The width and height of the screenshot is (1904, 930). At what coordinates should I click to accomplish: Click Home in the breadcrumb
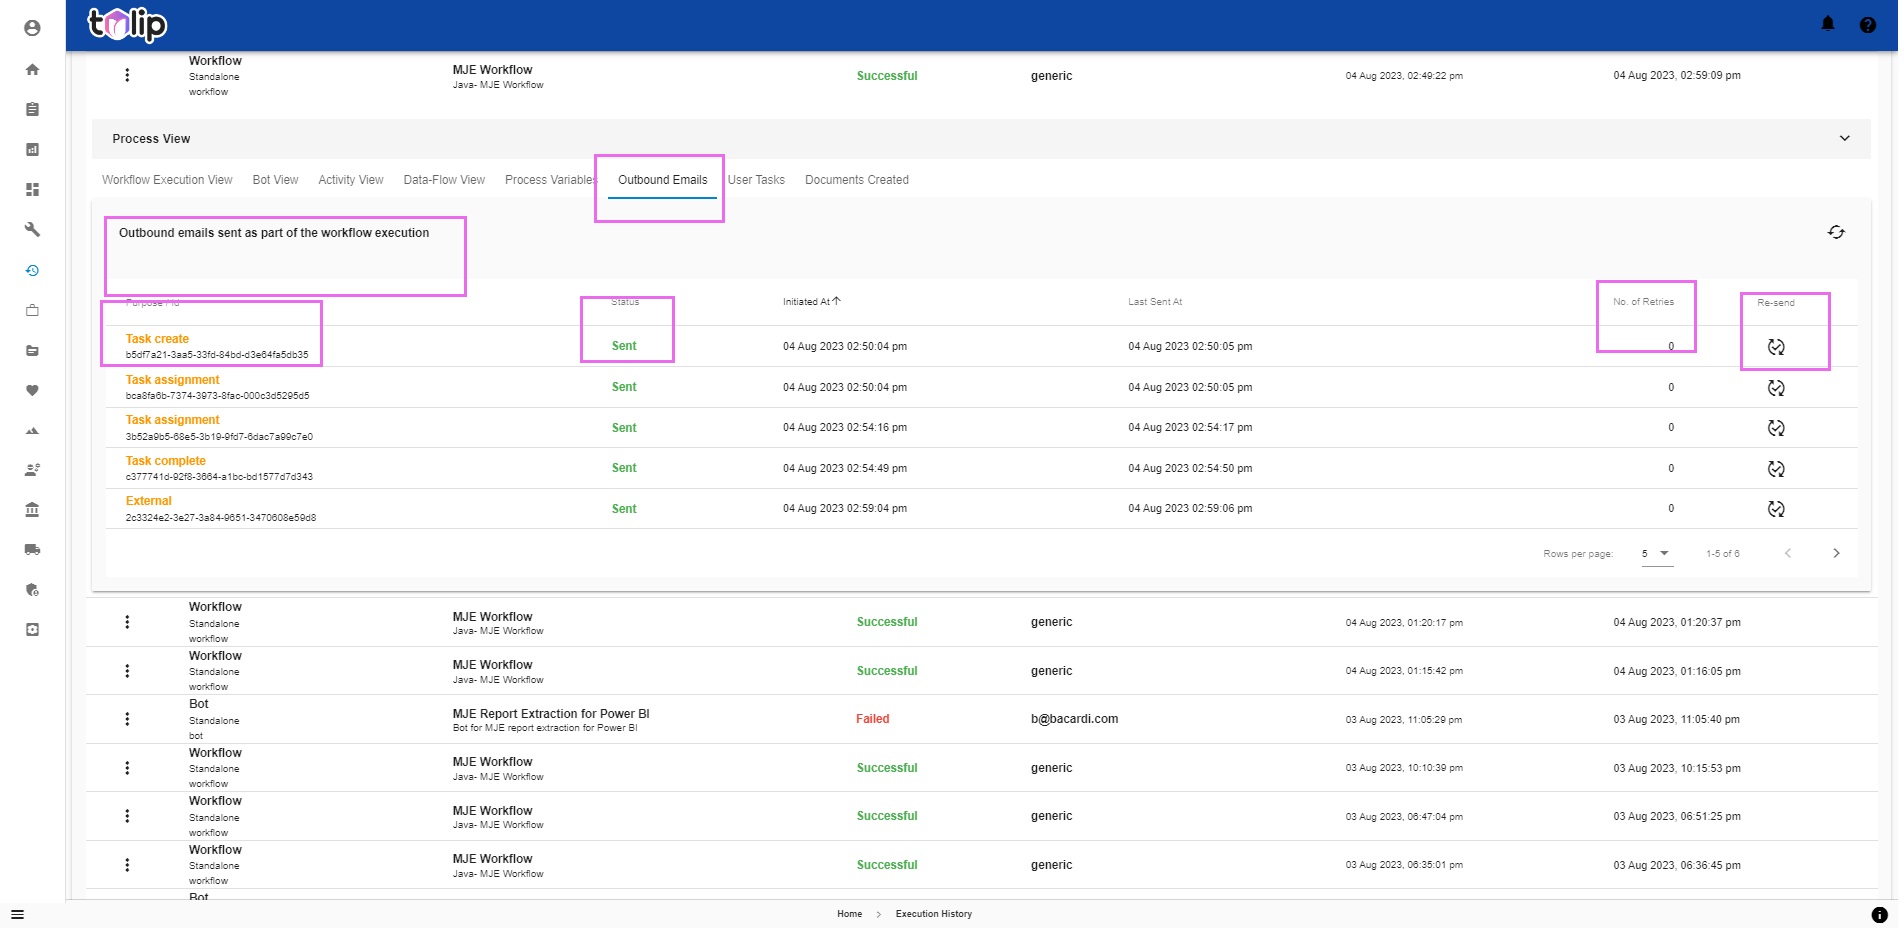[x=849, y=914]
